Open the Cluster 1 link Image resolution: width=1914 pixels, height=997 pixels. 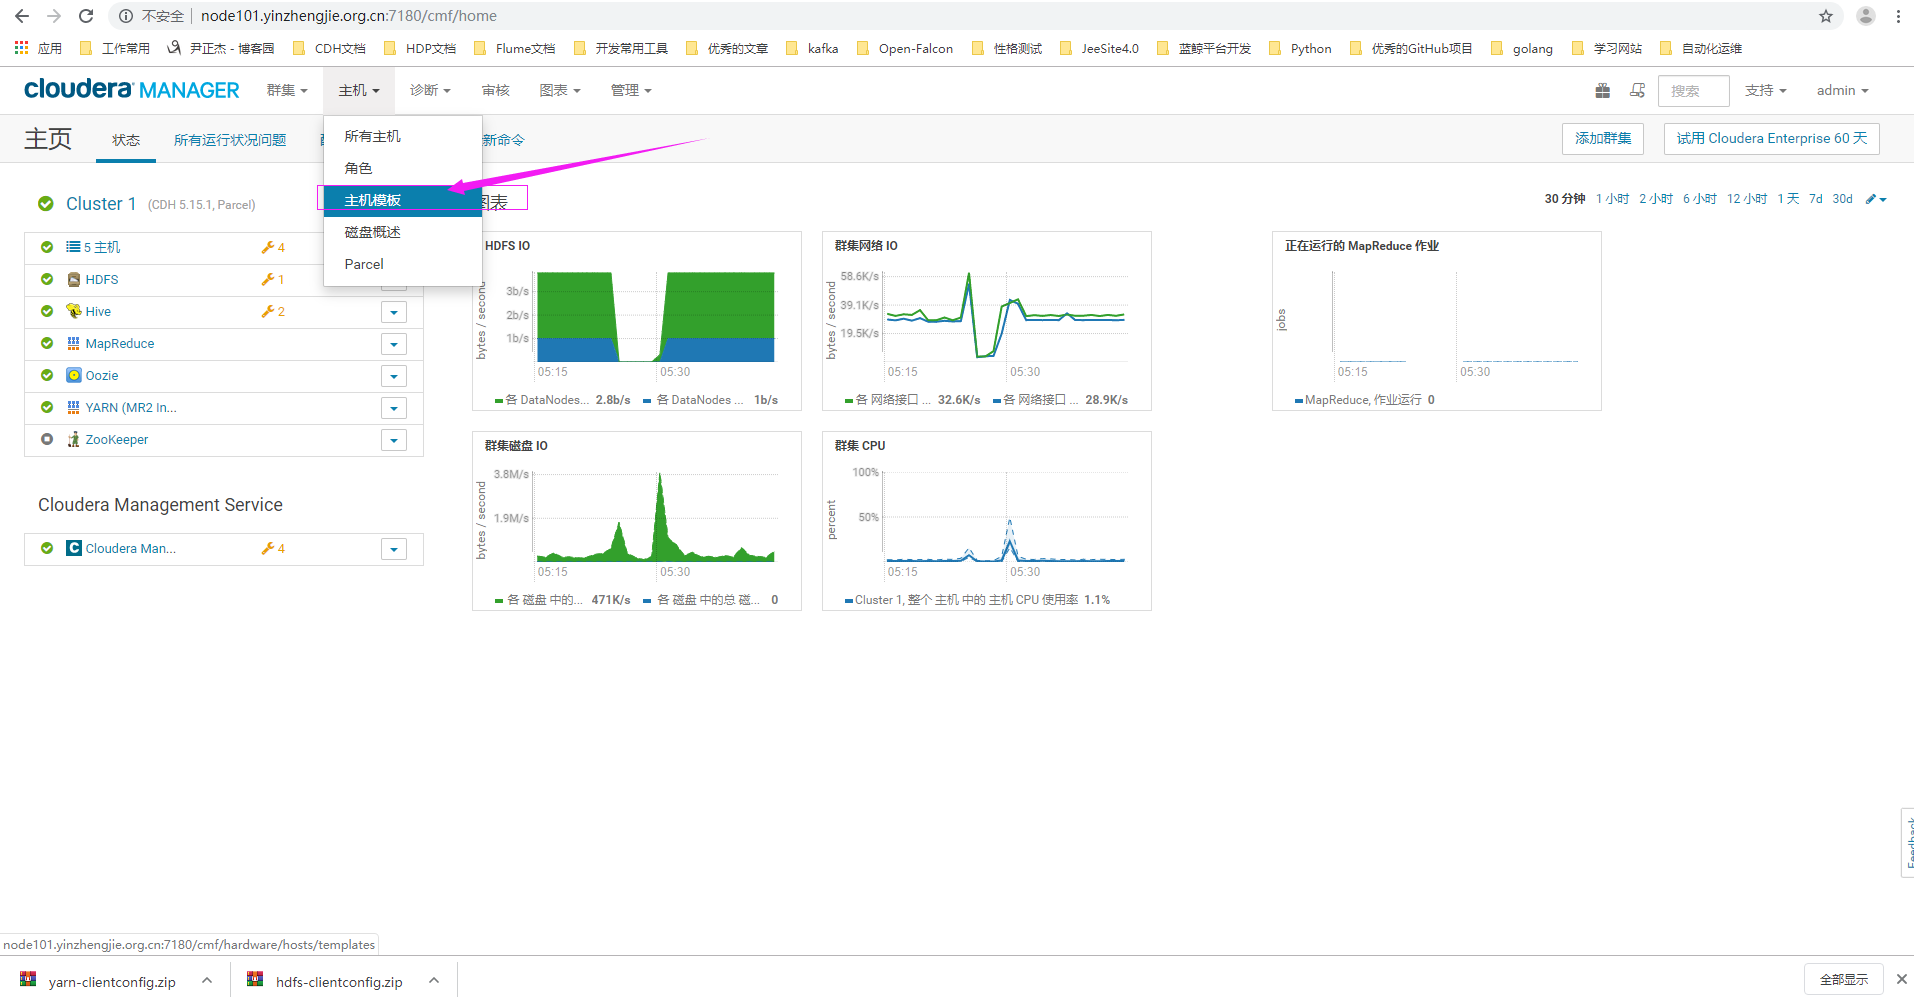point(100,204)
